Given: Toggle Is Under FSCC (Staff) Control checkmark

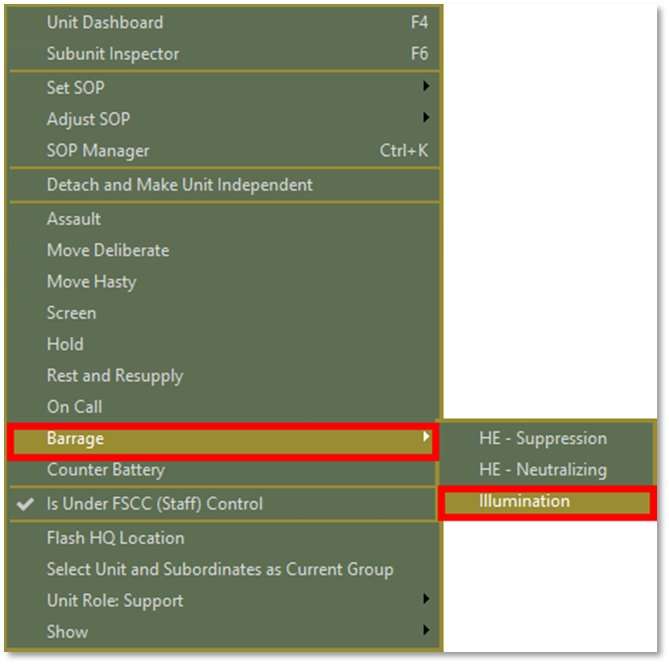Looking at the screenshot, I should click(x=155, y=504).
